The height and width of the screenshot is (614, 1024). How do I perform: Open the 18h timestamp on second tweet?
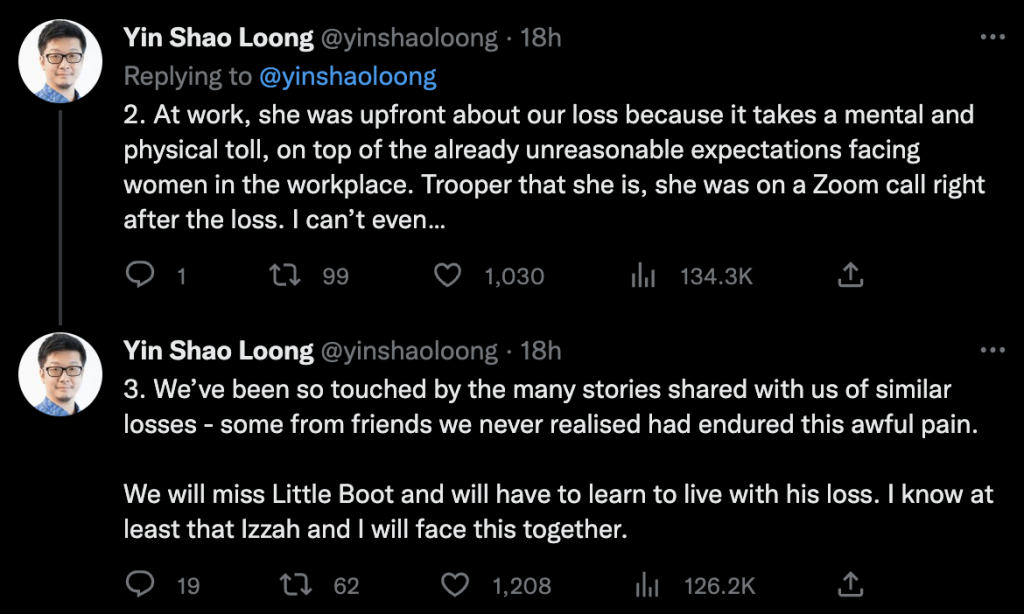click(541, 351)
